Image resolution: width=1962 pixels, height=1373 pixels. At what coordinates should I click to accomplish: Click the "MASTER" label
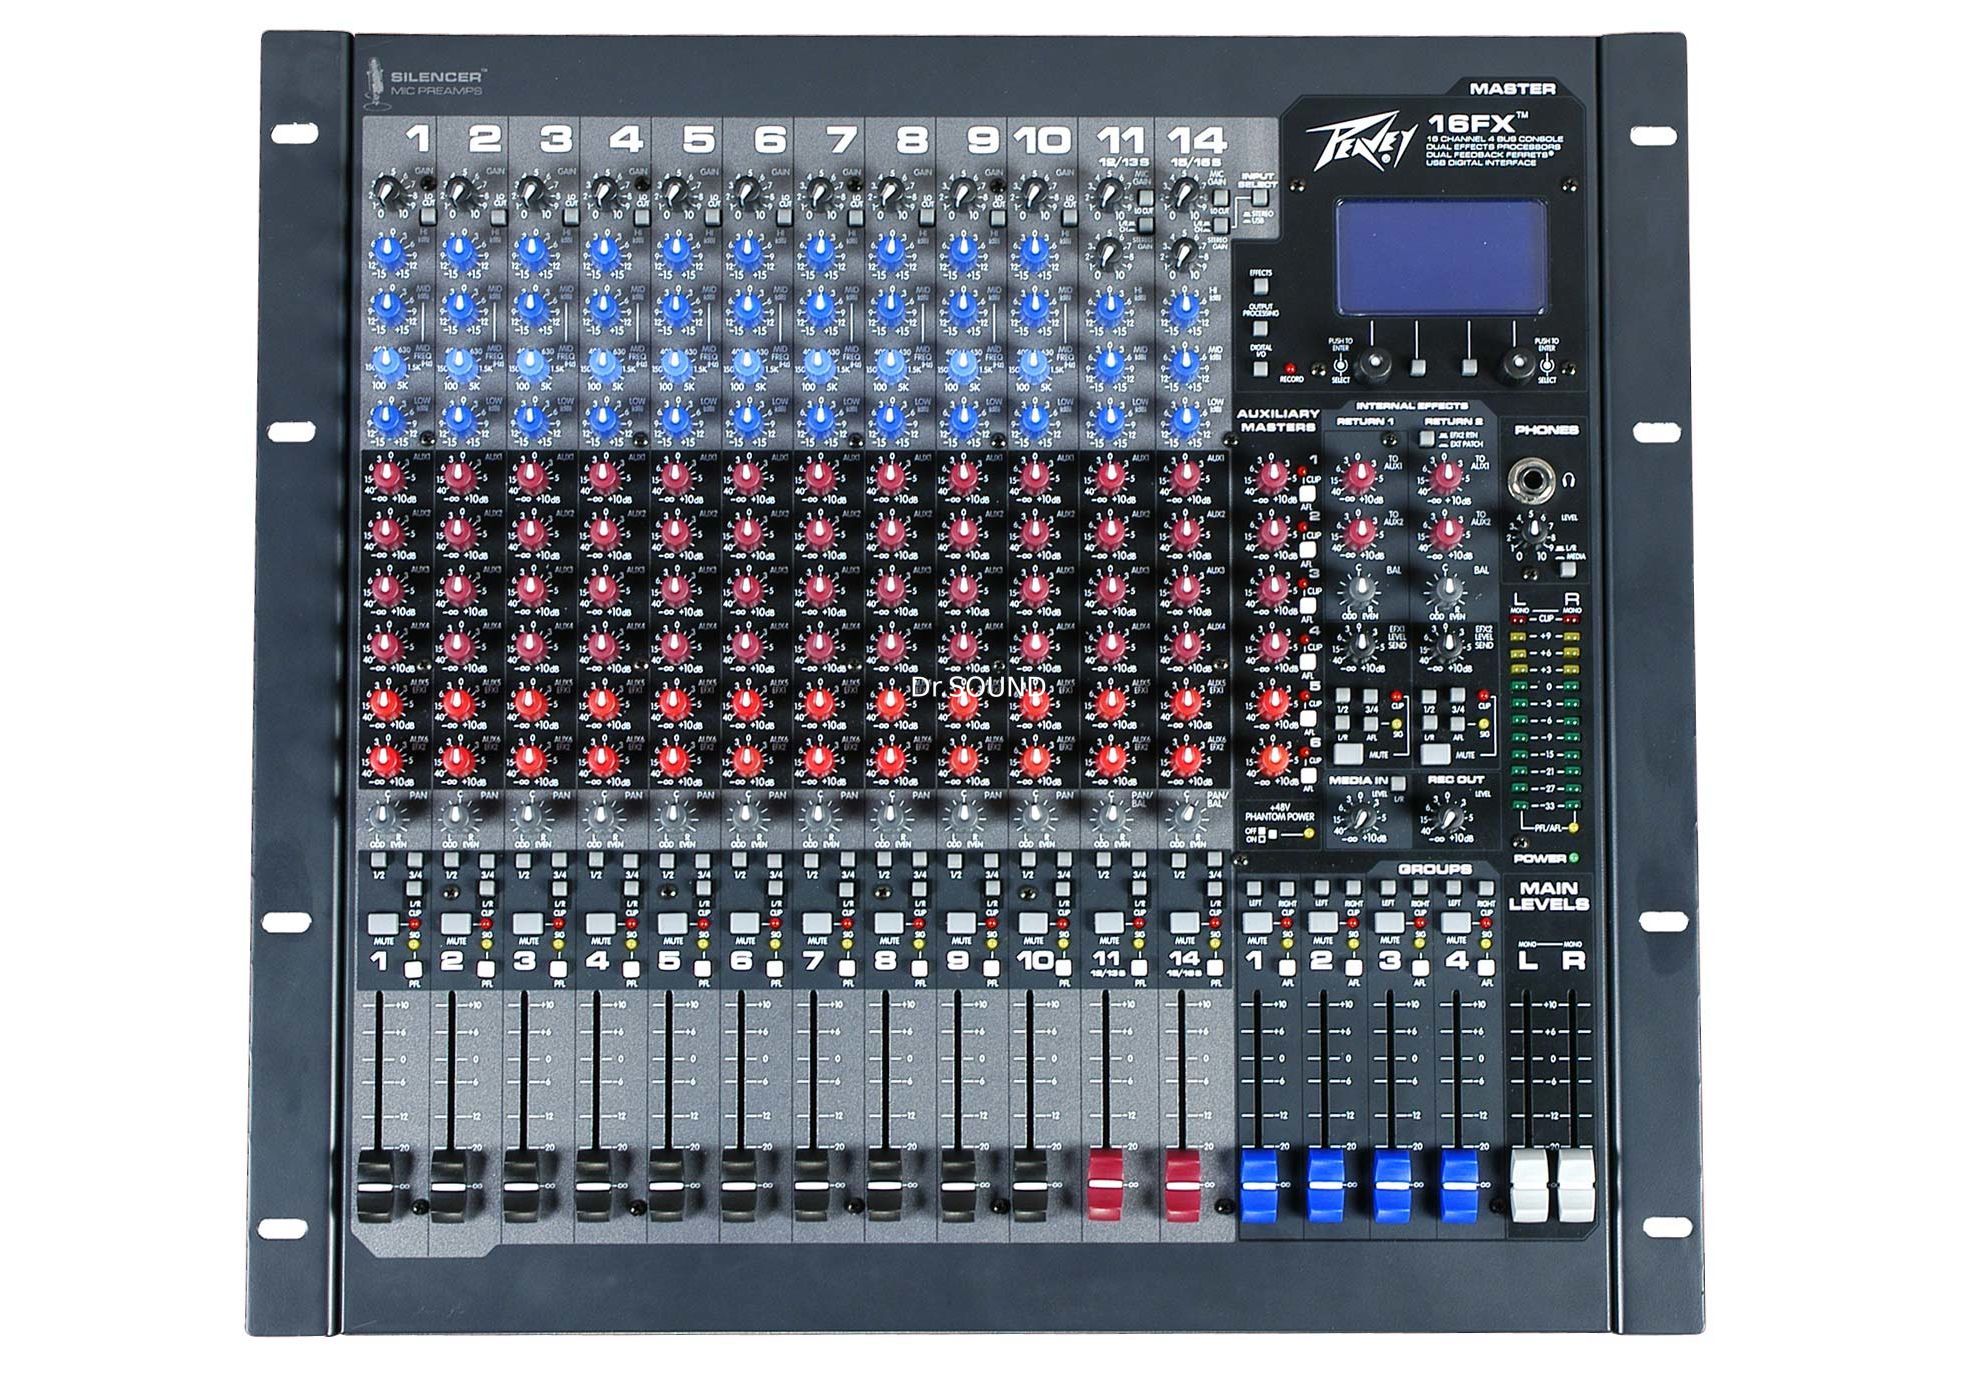click(1512, 89)
